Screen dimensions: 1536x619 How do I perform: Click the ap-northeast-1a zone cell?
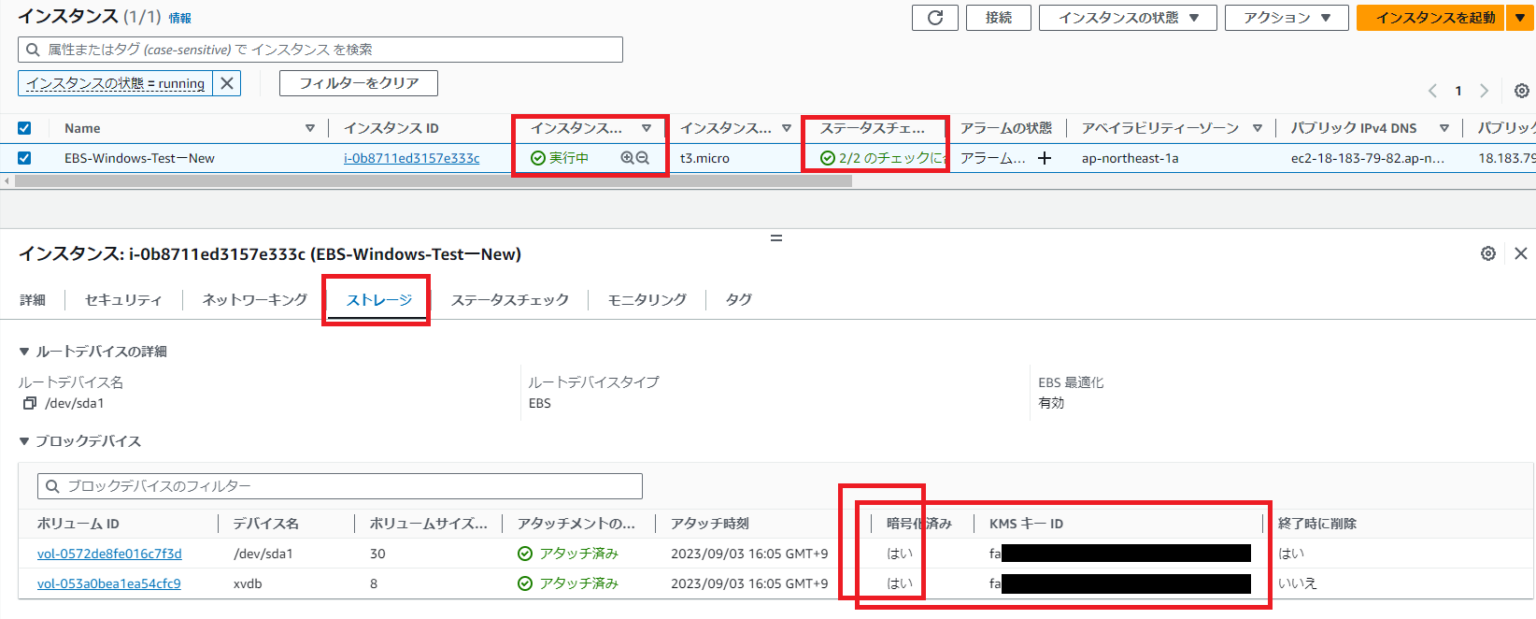[1130, 158]
